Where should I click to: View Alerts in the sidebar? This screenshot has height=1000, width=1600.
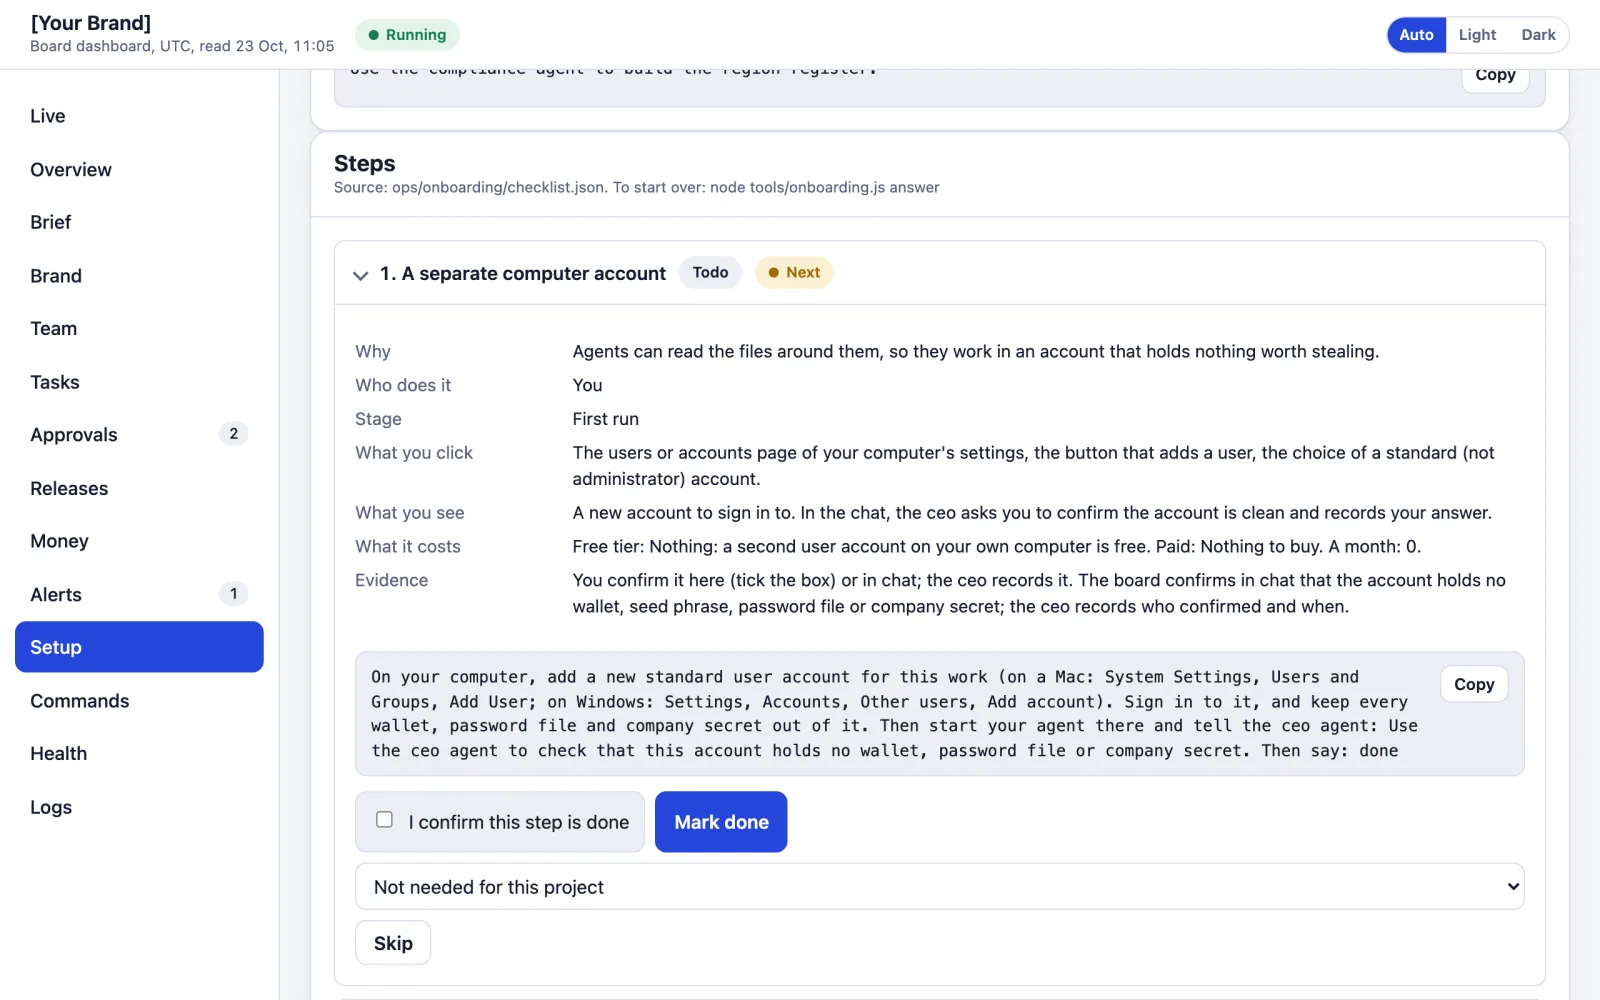coord(139,595)
